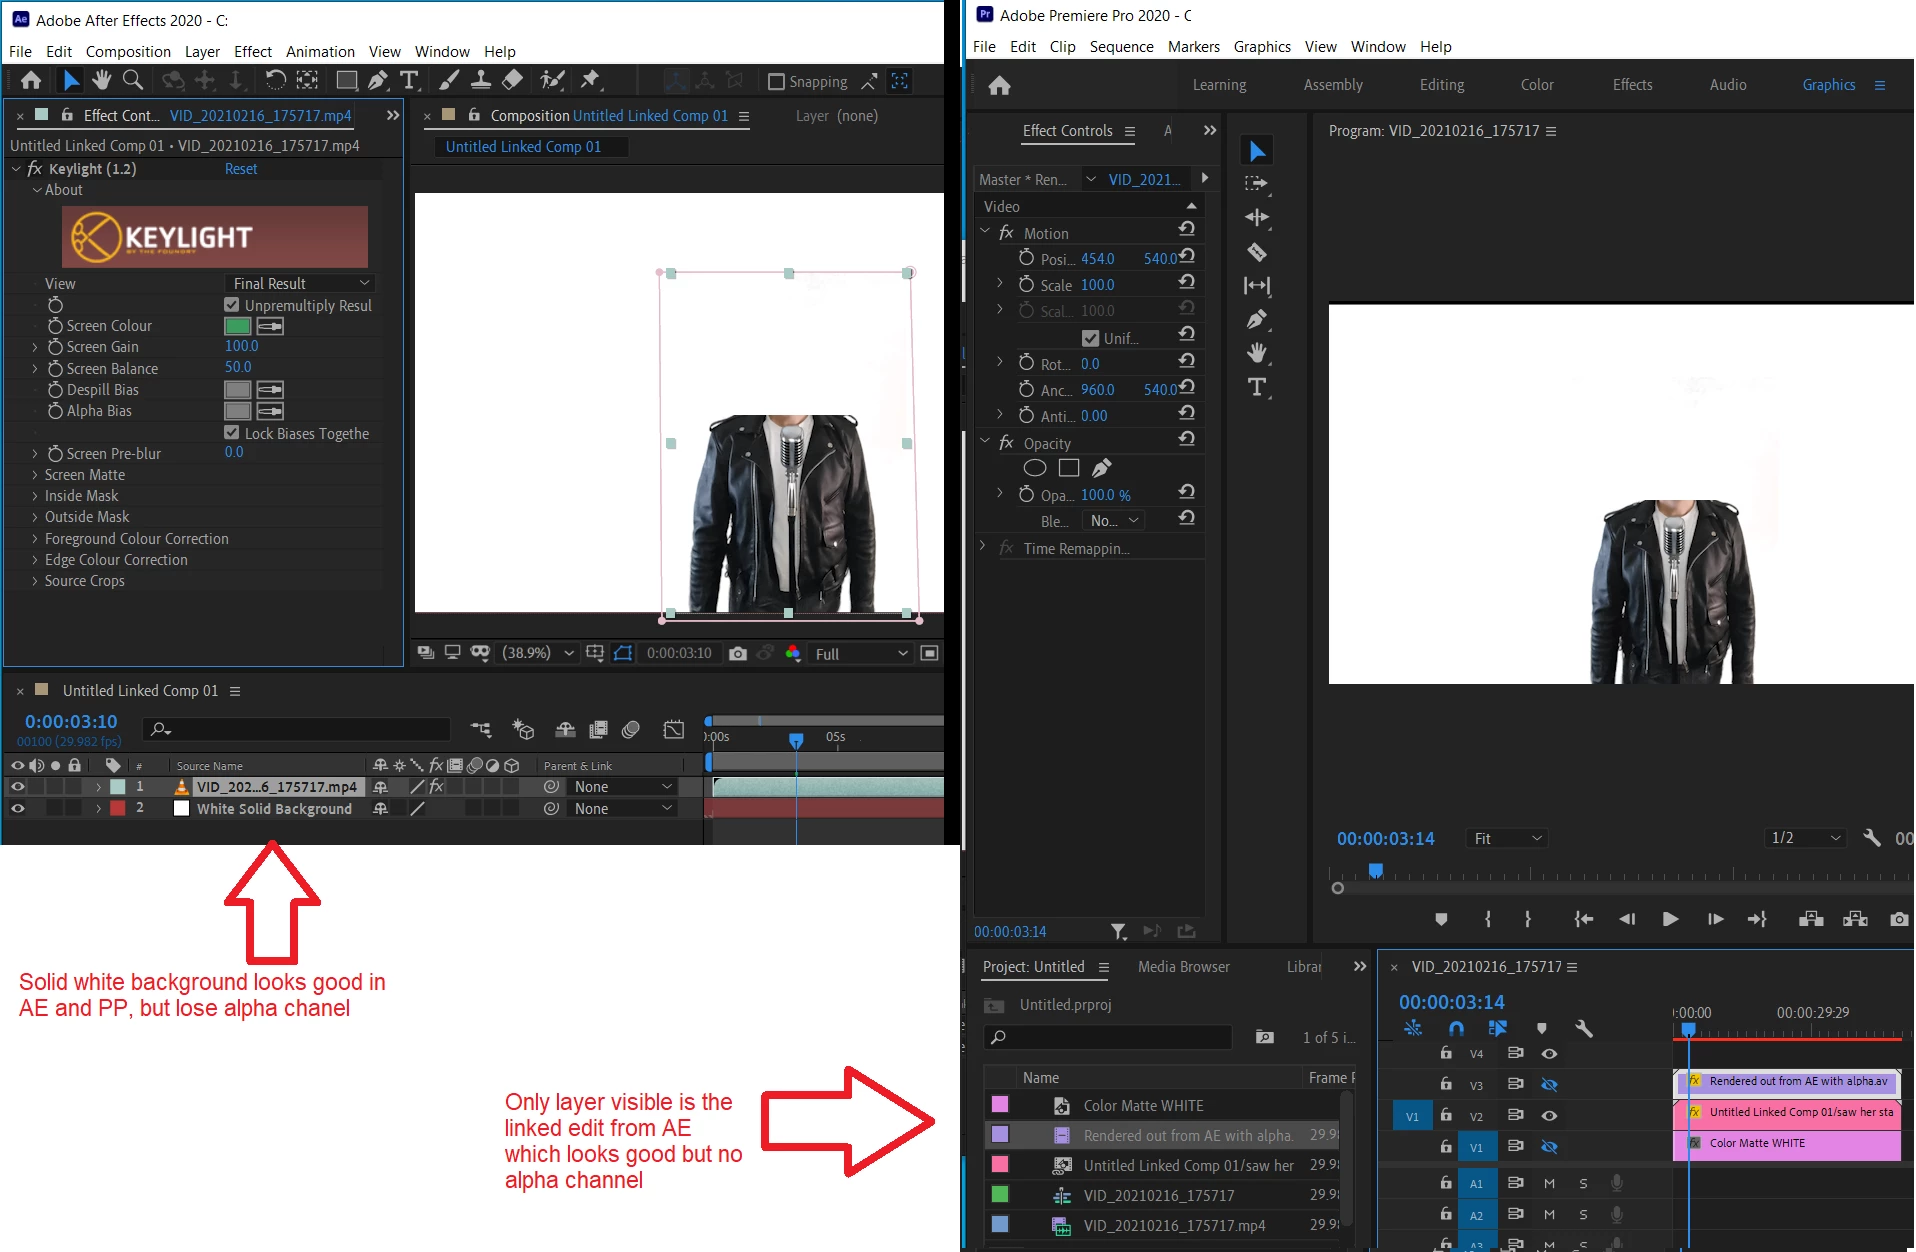The image size is (1916, 1252).
Task: Take snapshot in After Effects composition viewer
Action: [x=738, y=653]
